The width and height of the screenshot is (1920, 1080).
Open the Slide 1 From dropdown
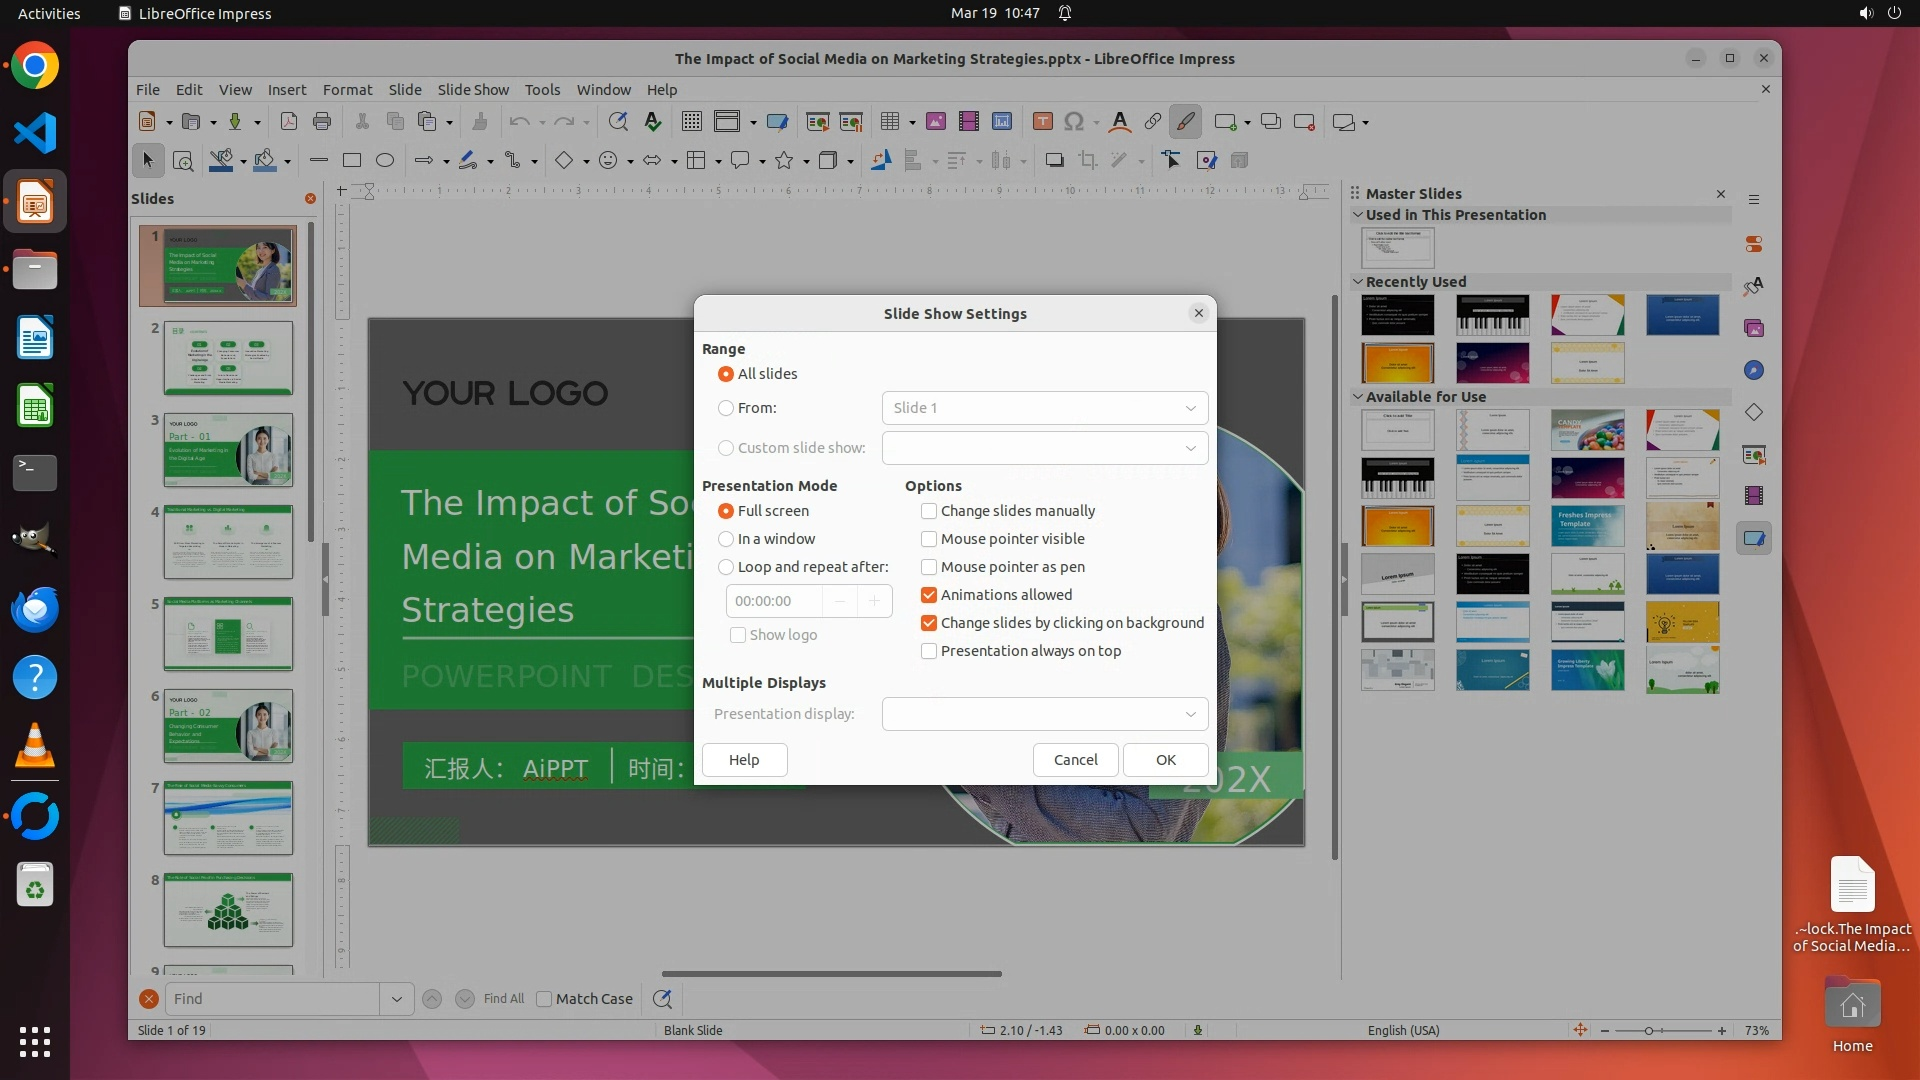(1044, 408)
